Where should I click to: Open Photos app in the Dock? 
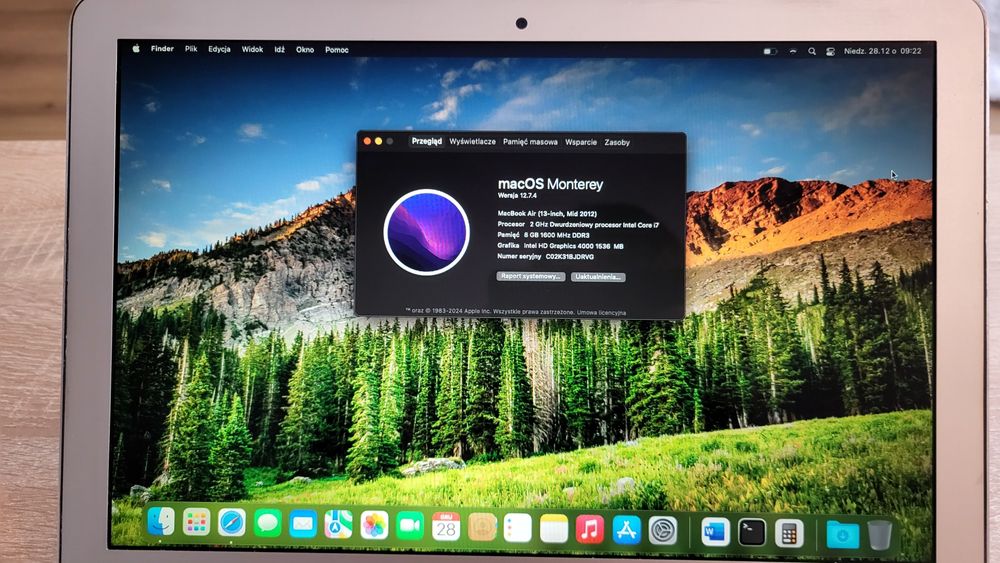(x=374, y=526)
